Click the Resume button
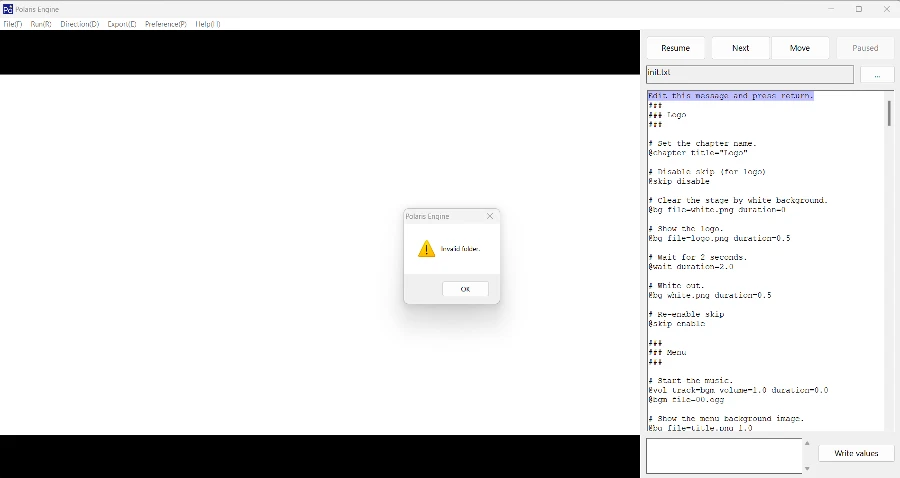Image resolution: width=900 pixels, height=478 pixels. 675,48
